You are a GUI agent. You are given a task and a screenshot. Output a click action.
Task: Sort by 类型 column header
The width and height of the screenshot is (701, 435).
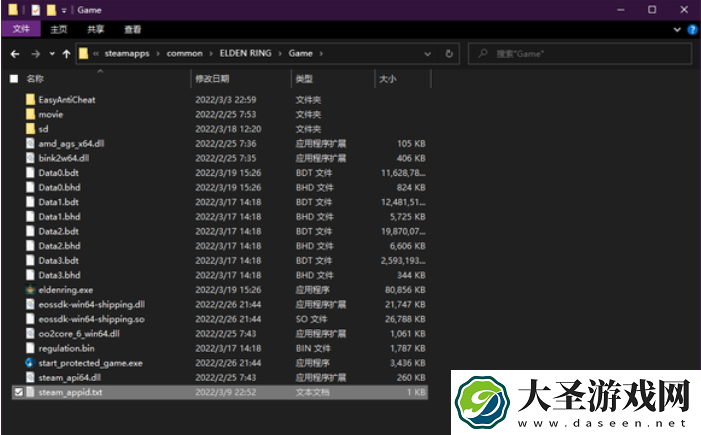click(x=304, y=79)
